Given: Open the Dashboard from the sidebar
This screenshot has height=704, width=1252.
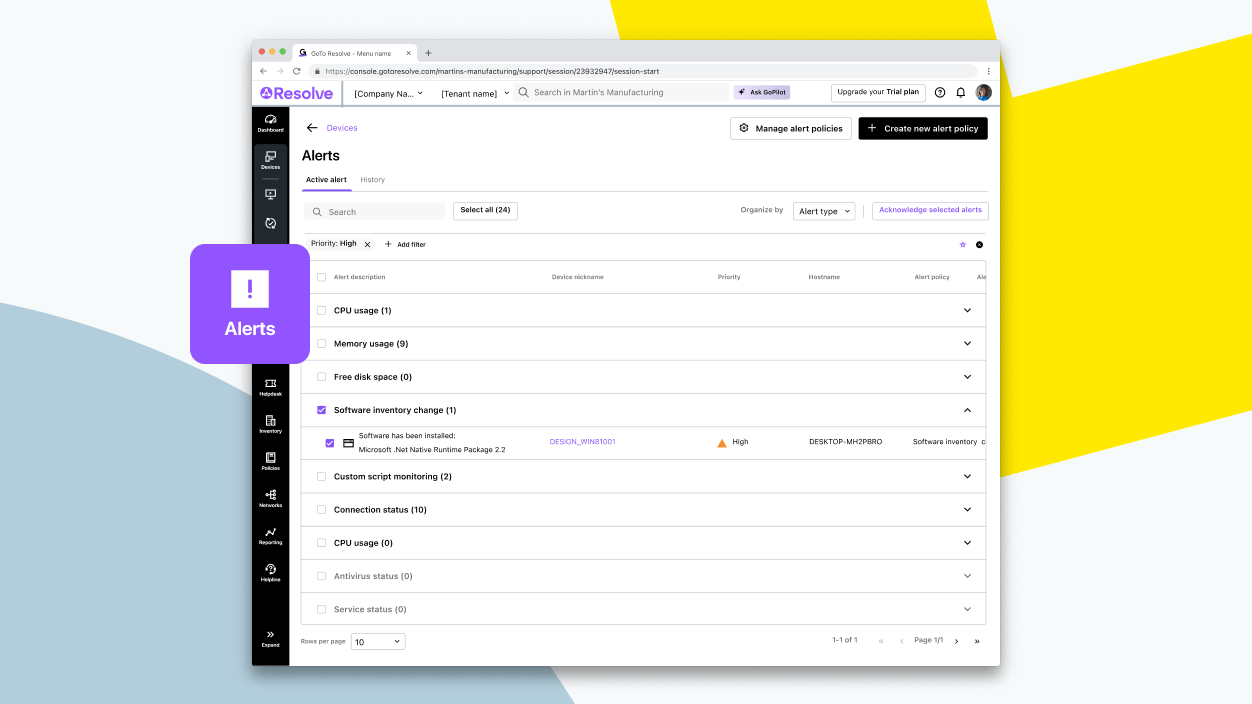Looking at the screenshot, I should click(x=270, y=122).
